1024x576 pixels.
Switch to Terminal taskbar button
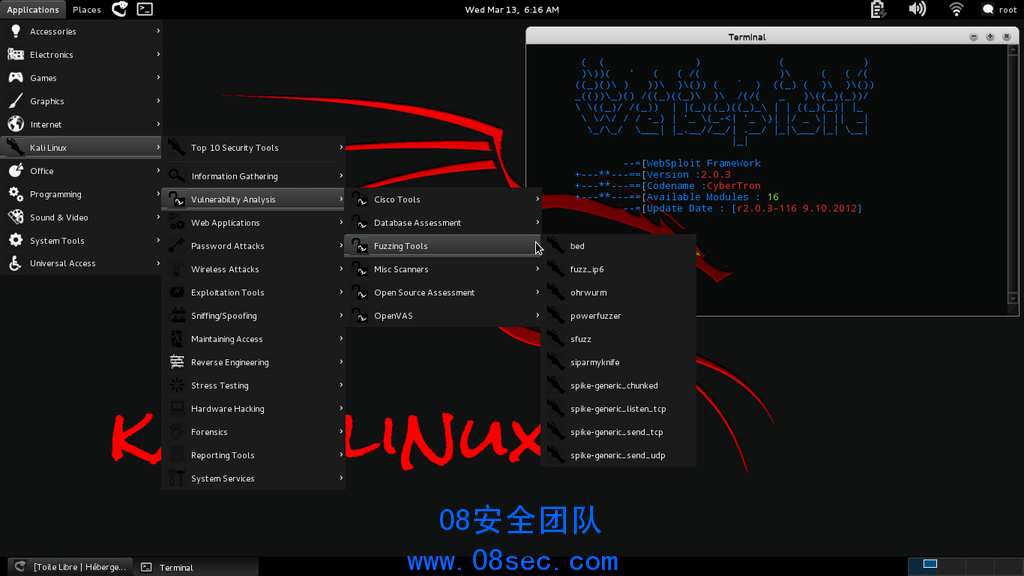tap(197, 567)
